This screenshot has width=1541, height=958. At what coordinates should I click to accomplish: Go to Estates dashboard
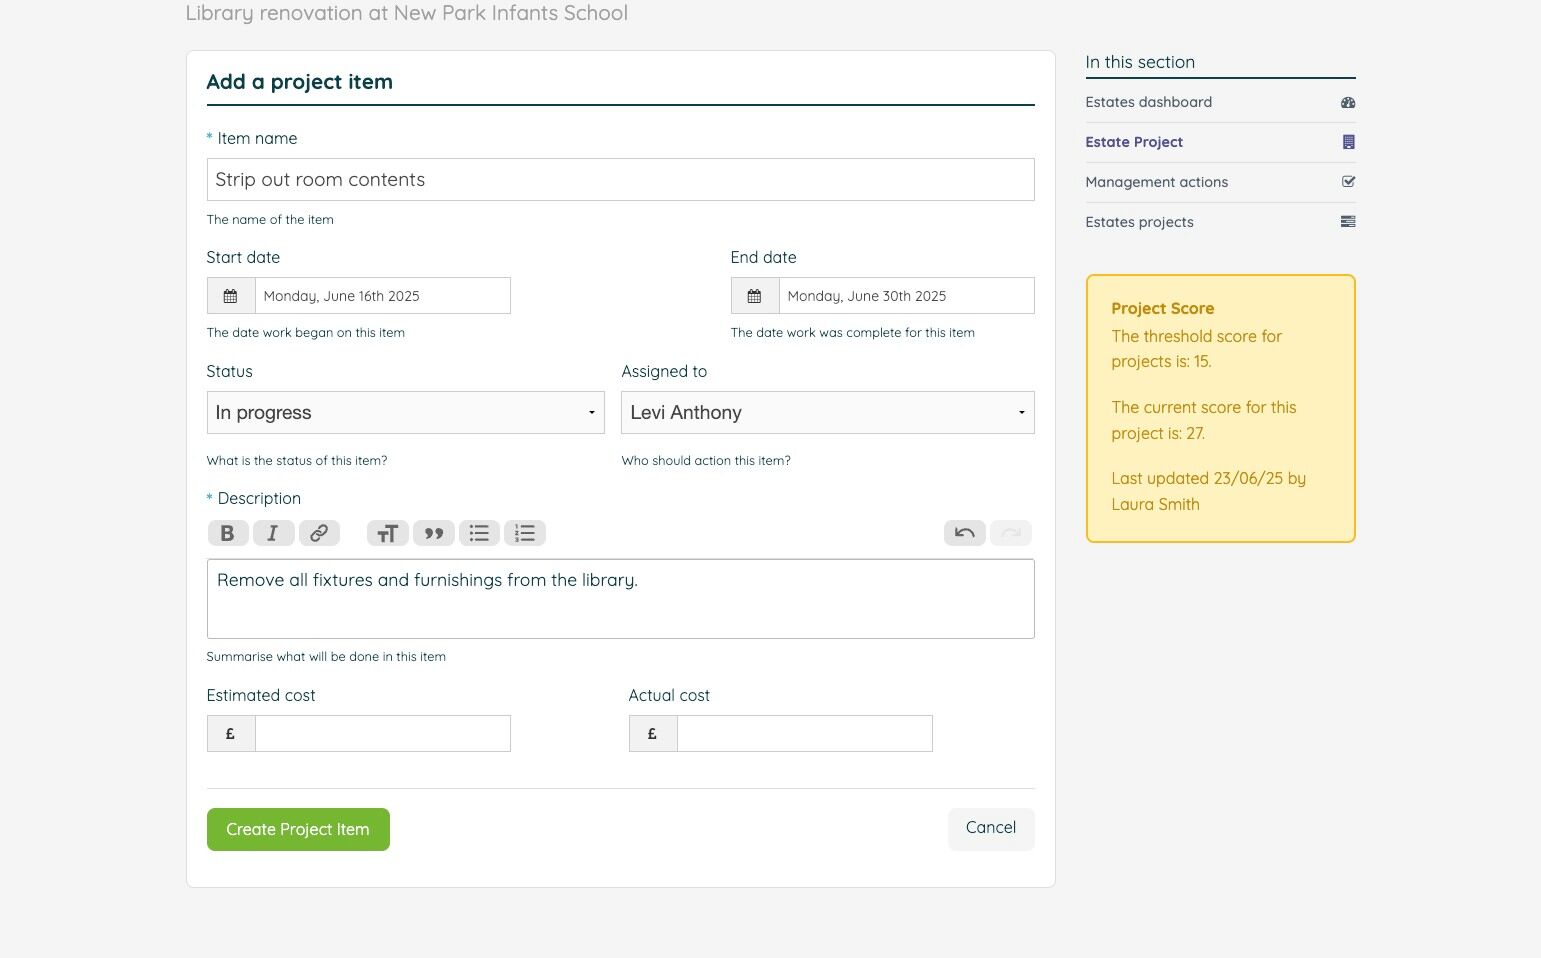[1148, 102]
